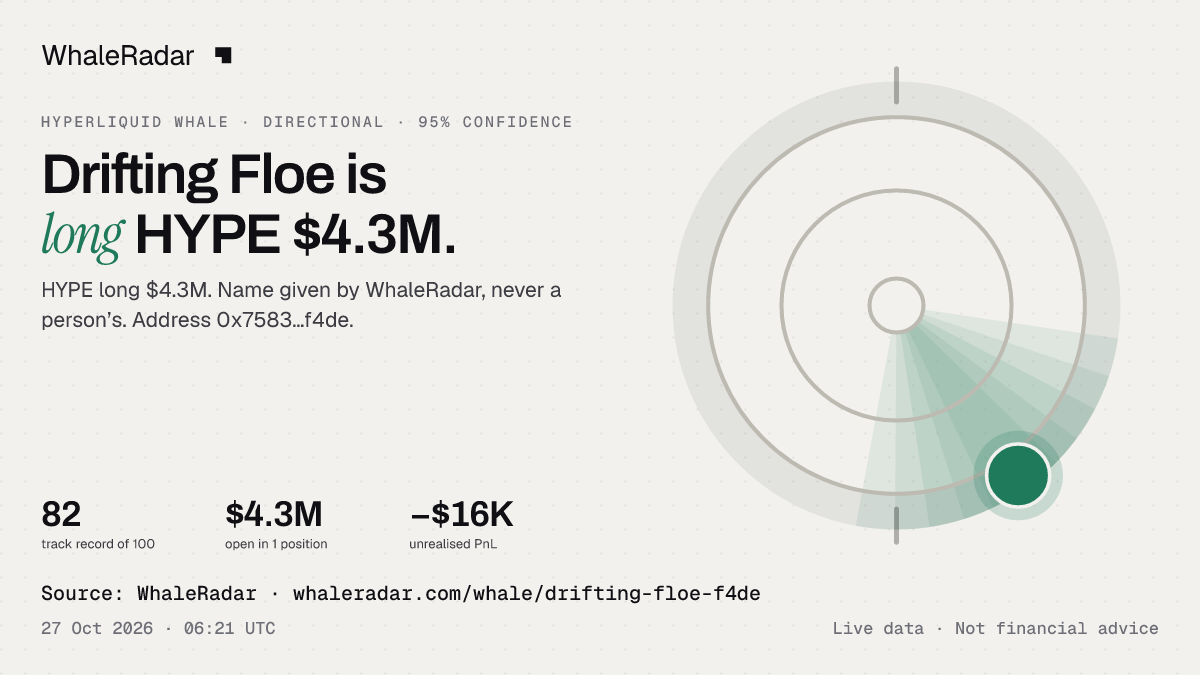Click the WhaleRadar brand name text
Image resolution: width=1200 pixels, height=675 pixels.
118,56
